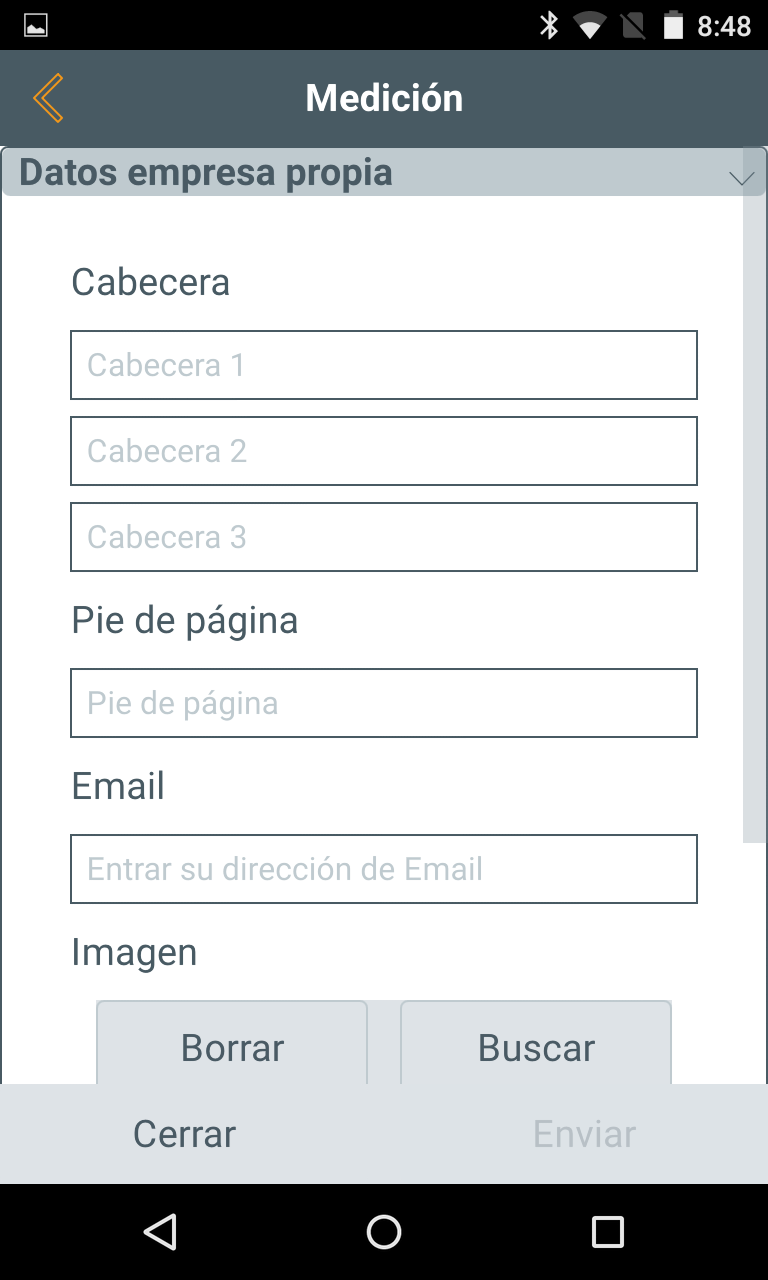
Task: Tap the Bluetooth status icon
Action: (548, 25)
